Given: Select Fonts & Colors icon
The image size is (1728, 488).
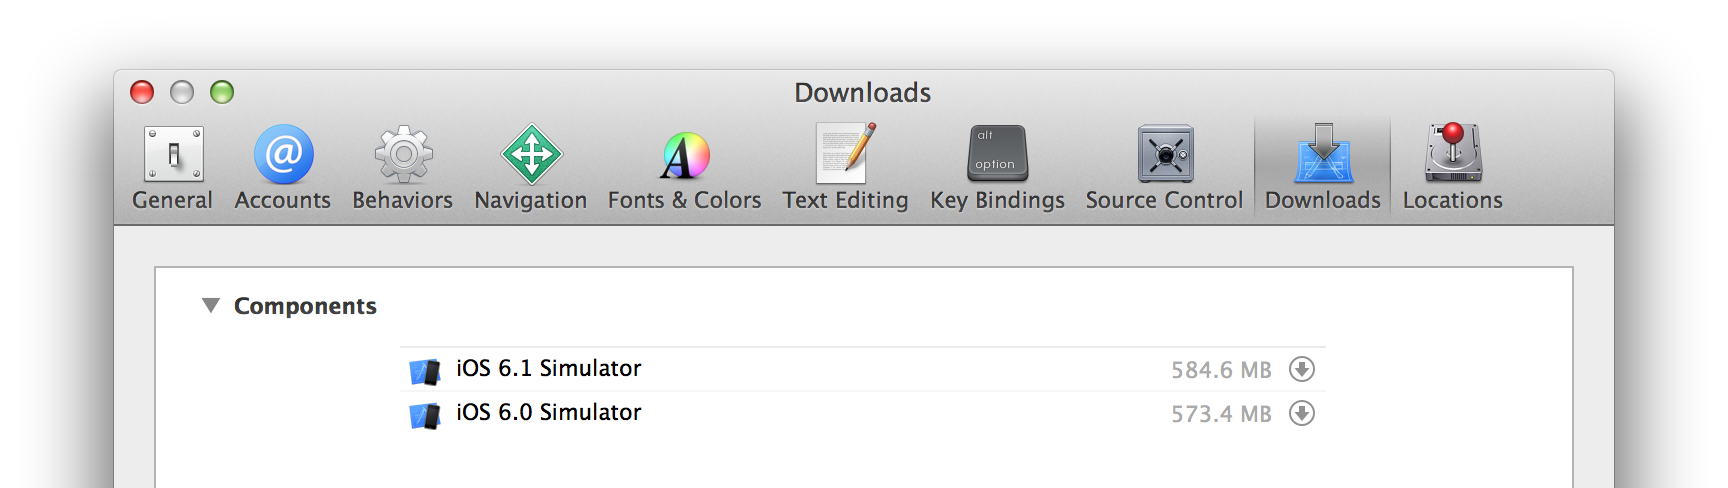Looking at the screenshot, I should (685, 156).
